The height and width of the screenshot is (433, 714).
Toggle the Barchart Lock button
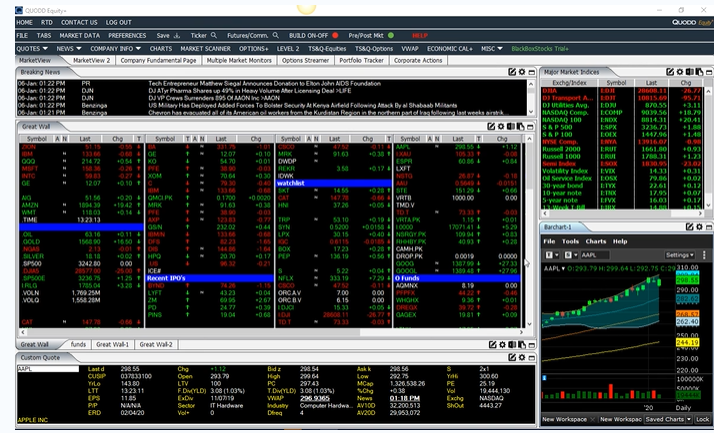point(703,419)
